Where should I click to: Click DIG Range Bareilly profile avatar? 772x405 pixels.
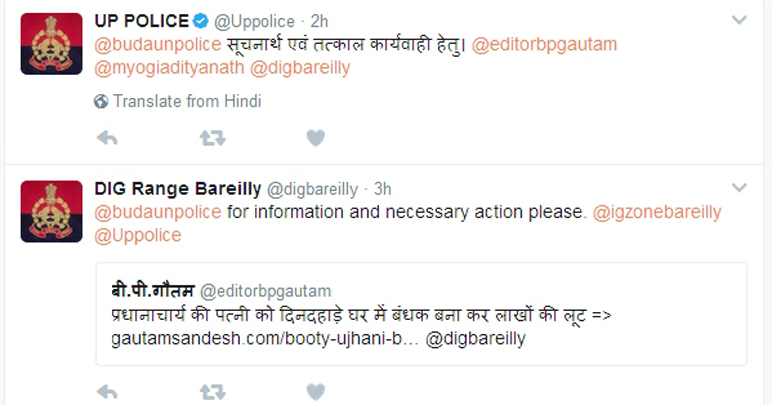[51, 210]
